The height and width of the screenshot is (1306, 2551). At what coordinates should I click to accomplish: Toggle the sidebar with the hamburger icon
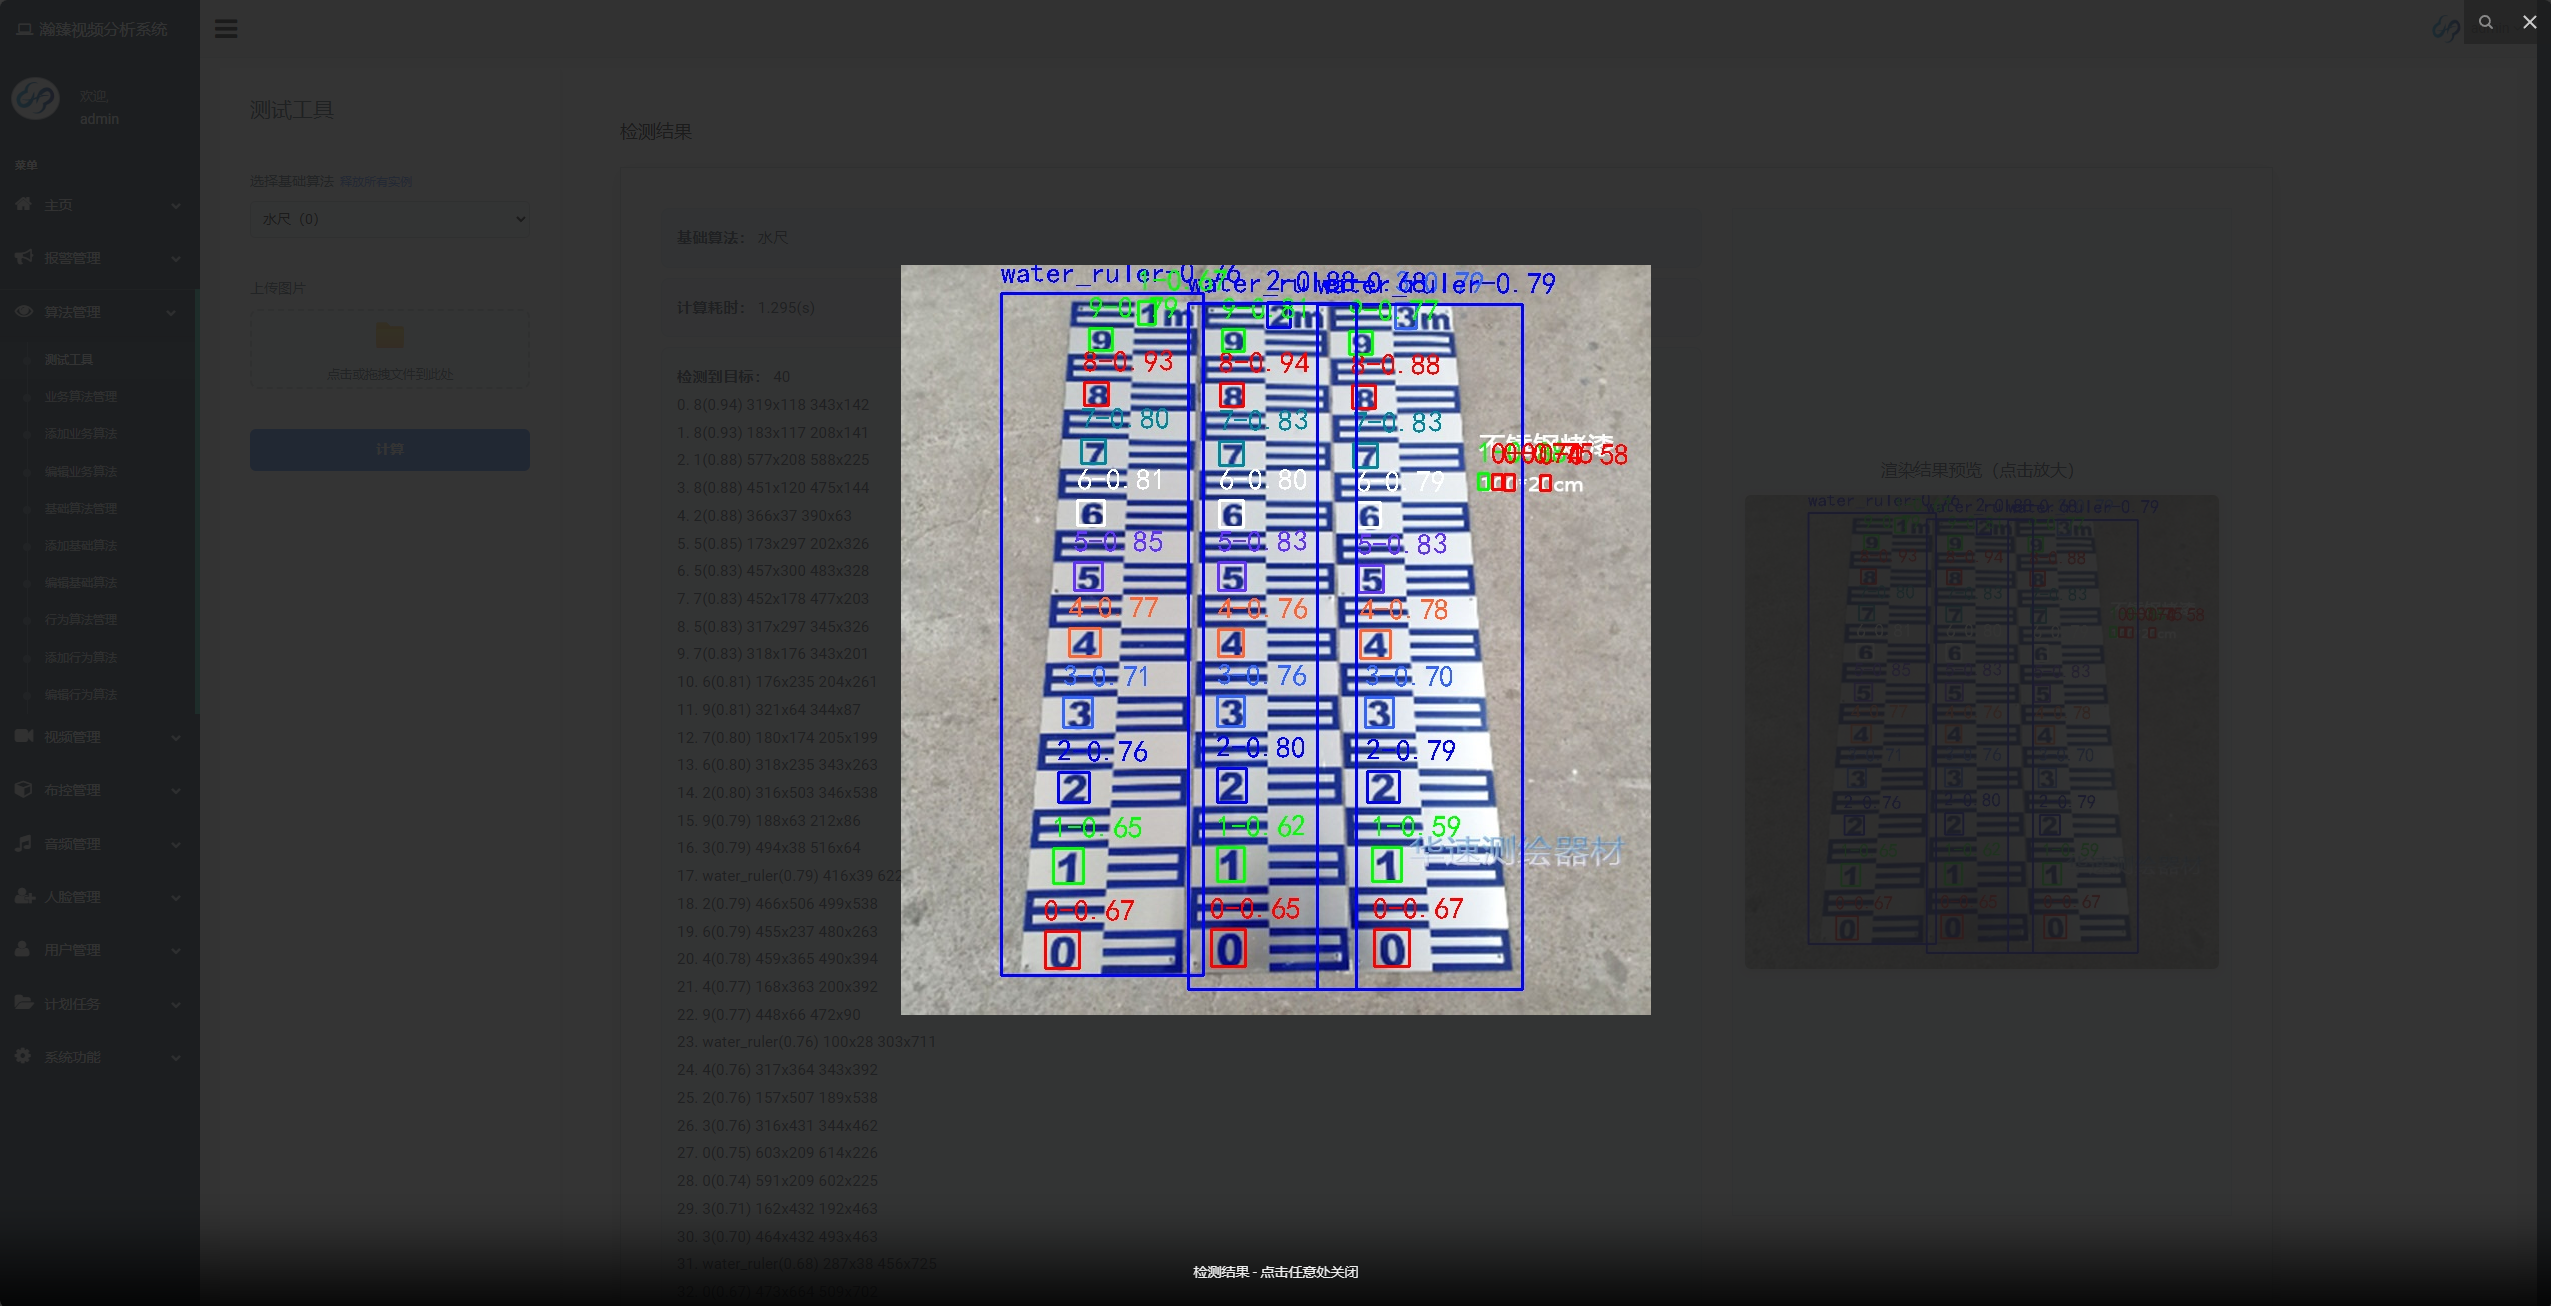coord(226,29)
